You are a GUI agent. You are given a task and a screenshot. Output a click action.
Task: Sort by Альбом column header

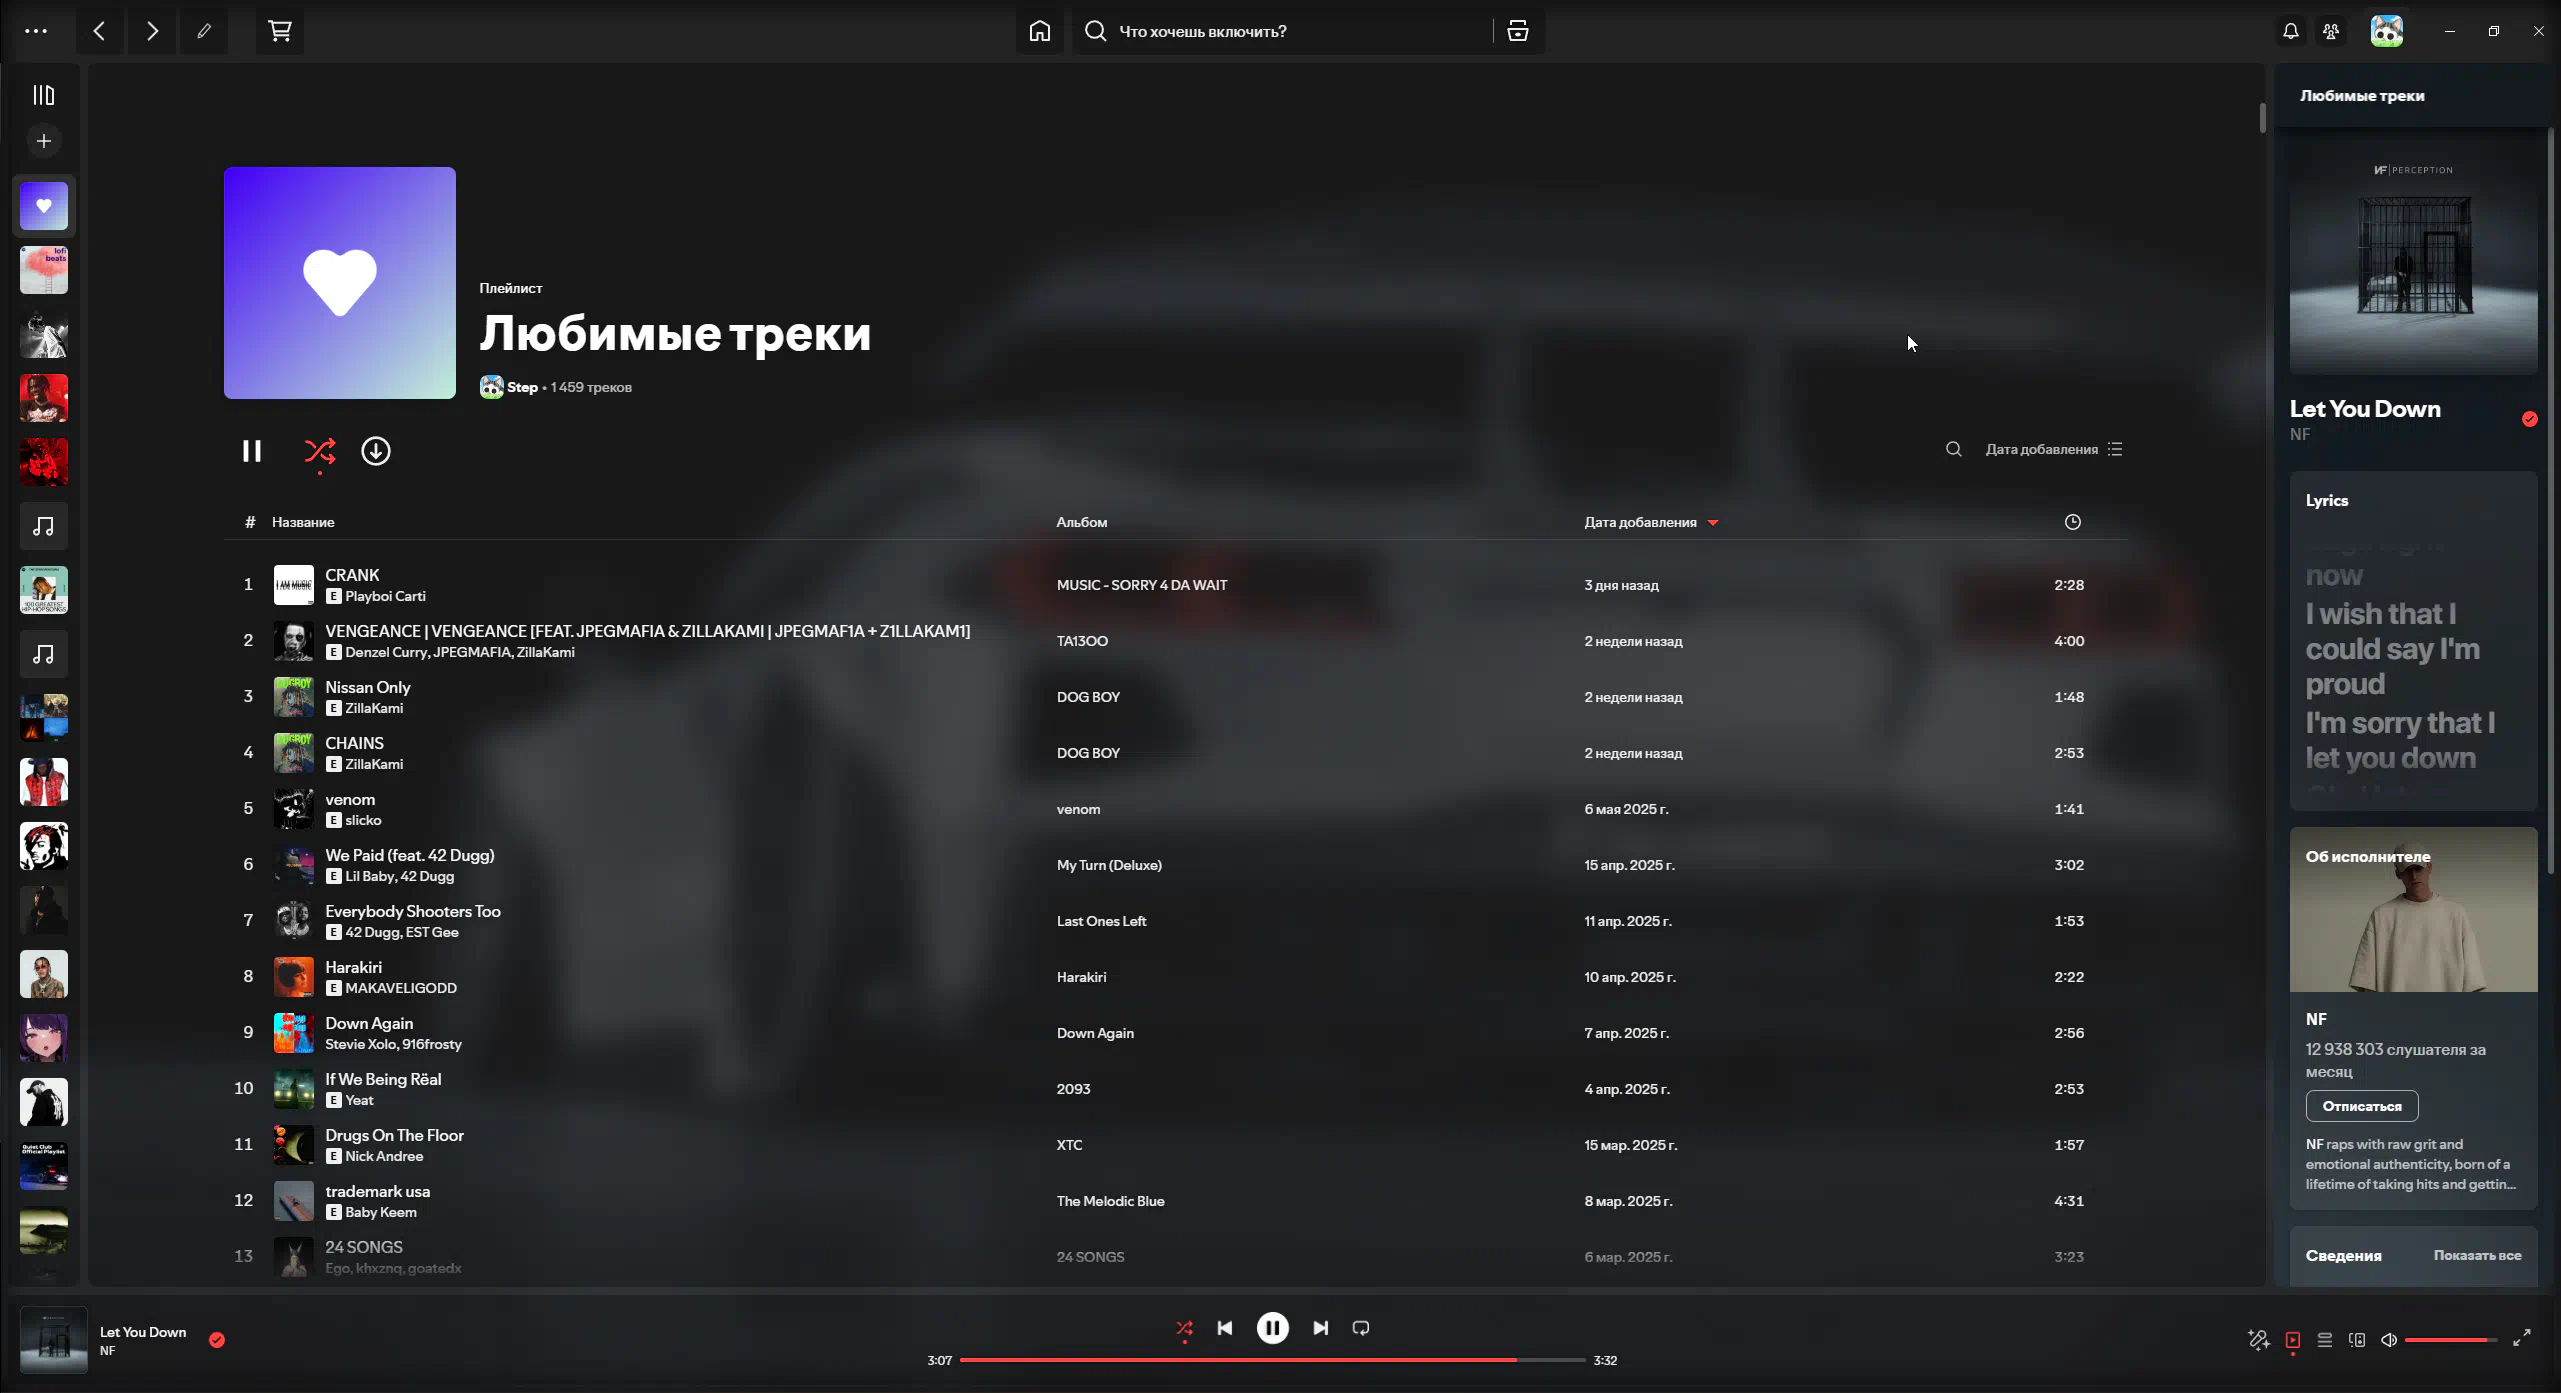pos(1082,522)
